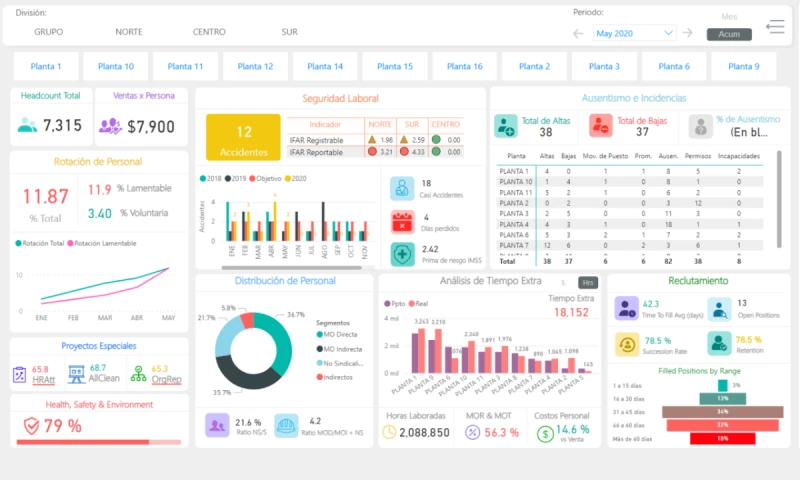Screen dimensions: 800x480
Task: Advance to next period with right arrow
Action: point(687,33)
